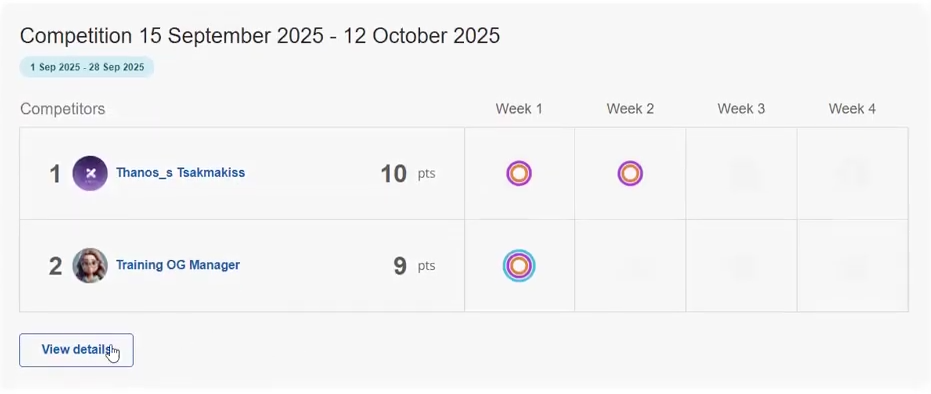Open Thanos_s Tsakmakiss purple avatar icon
Image resolution: width=931 pixels, height=394 pixels.
click(x=90, y=173)
